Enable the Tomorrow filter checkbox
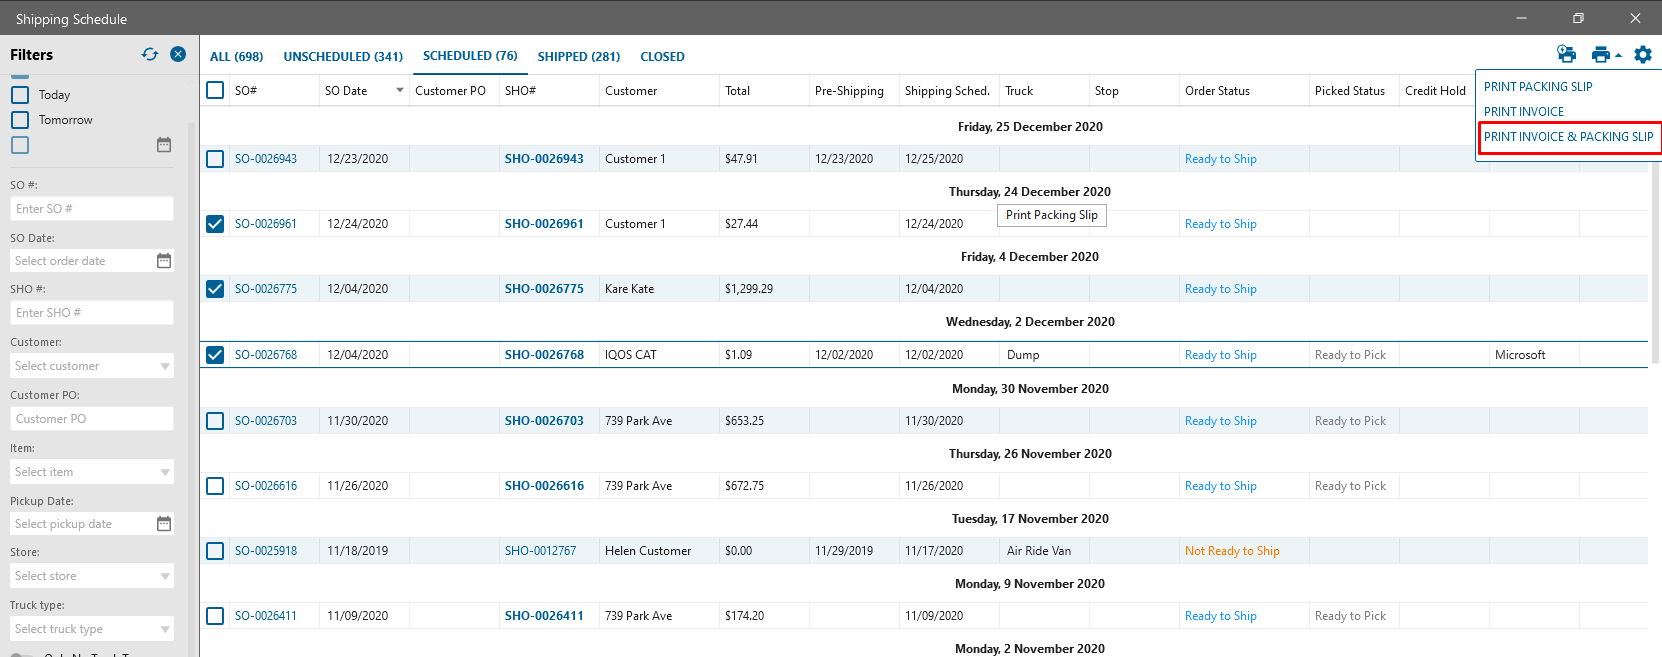This screenshot has height=657, width=1662. click(x=20, y=120)
